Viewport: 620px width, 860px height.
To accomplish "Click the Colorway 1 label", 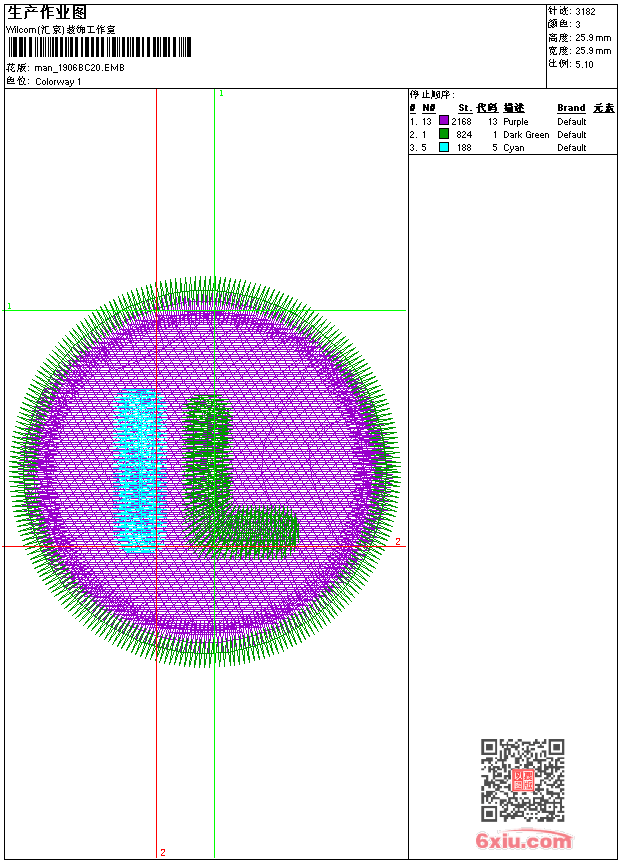I will [58, 81].
